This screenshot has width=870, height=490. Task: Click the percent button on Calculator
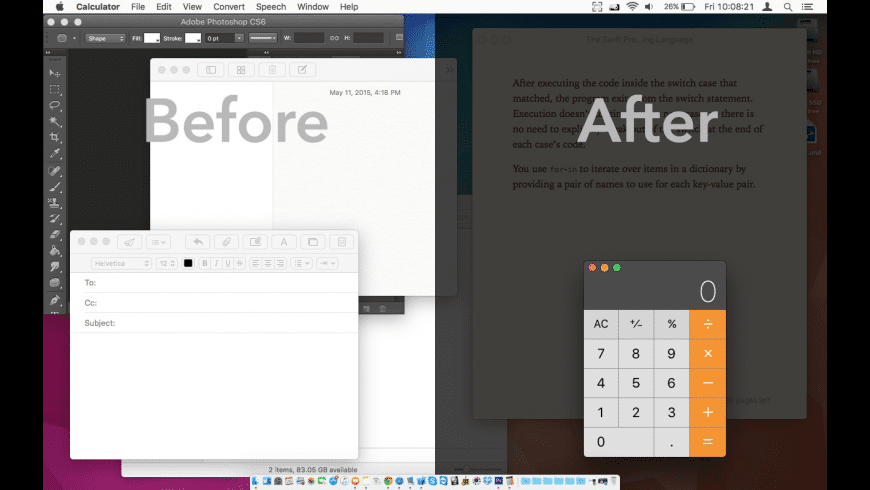[x=671, y=324]
